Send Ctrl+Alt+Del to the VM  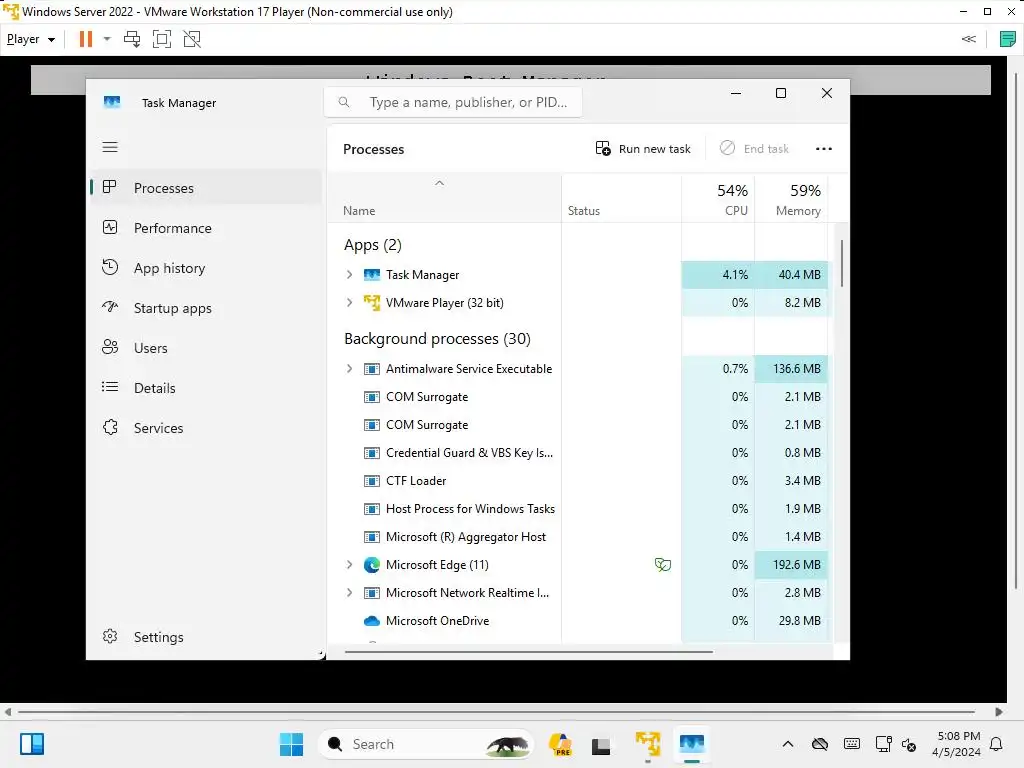[x=132, y=39]
